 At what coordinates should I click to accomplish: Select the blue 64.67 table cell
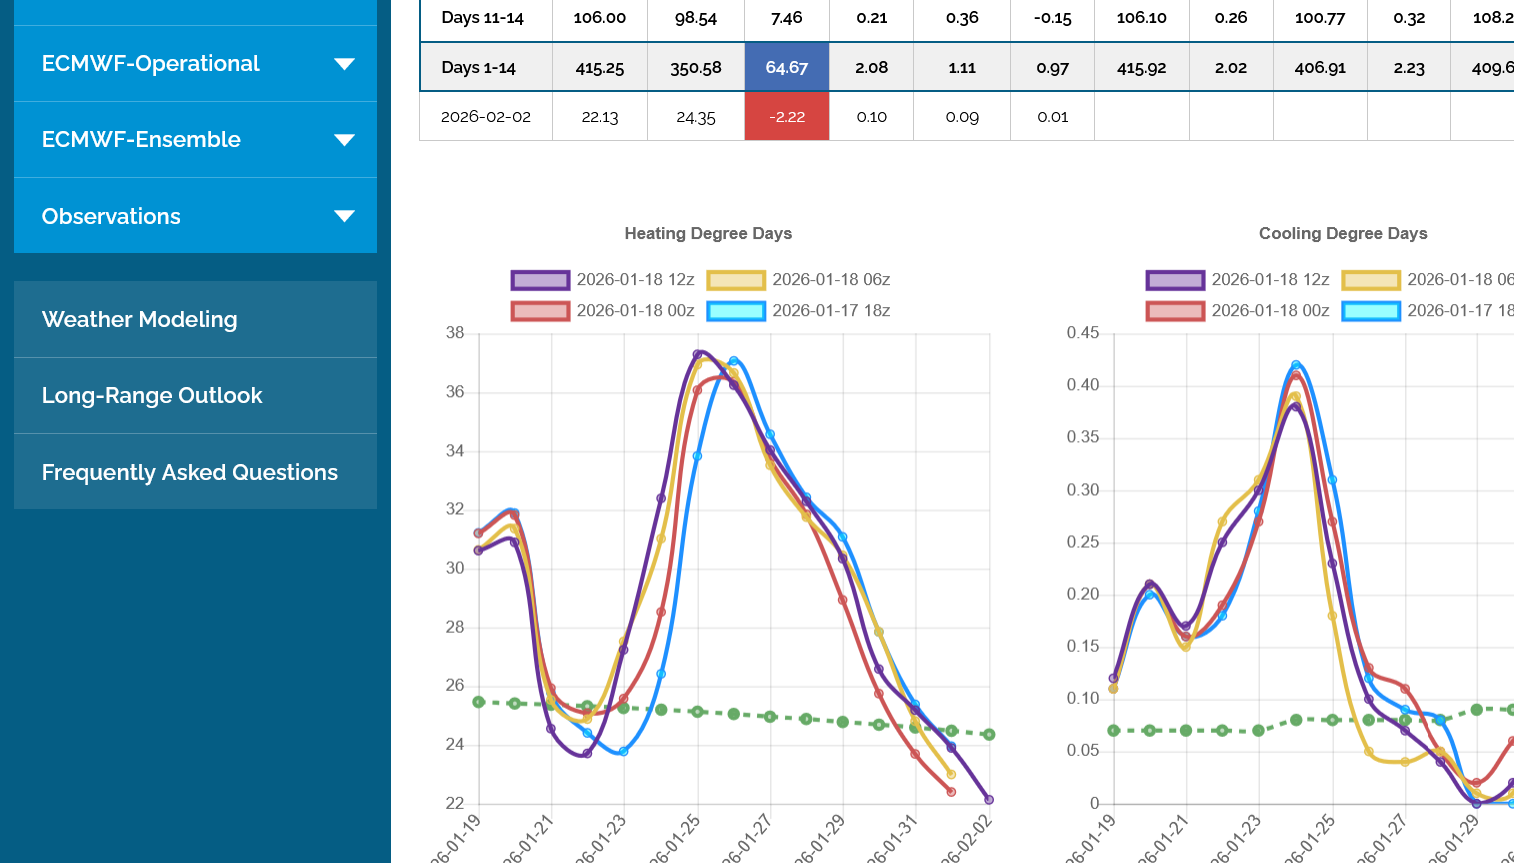coord(787,67)
